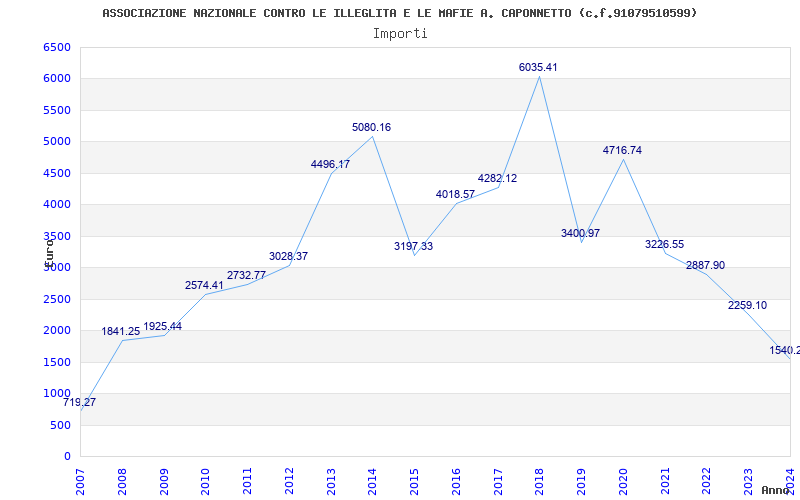800x500 pixels.
Task: Click the 0 y-axis tick label
Action: (x=67, y=457)
